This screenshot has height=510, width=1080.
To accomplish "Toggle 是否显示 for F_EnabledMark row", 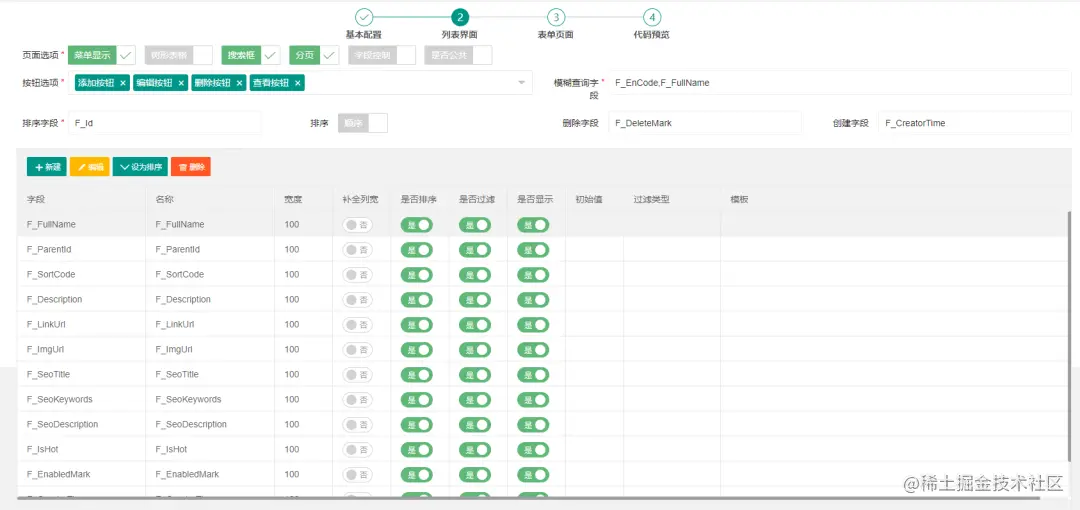I will pos(533,474).
